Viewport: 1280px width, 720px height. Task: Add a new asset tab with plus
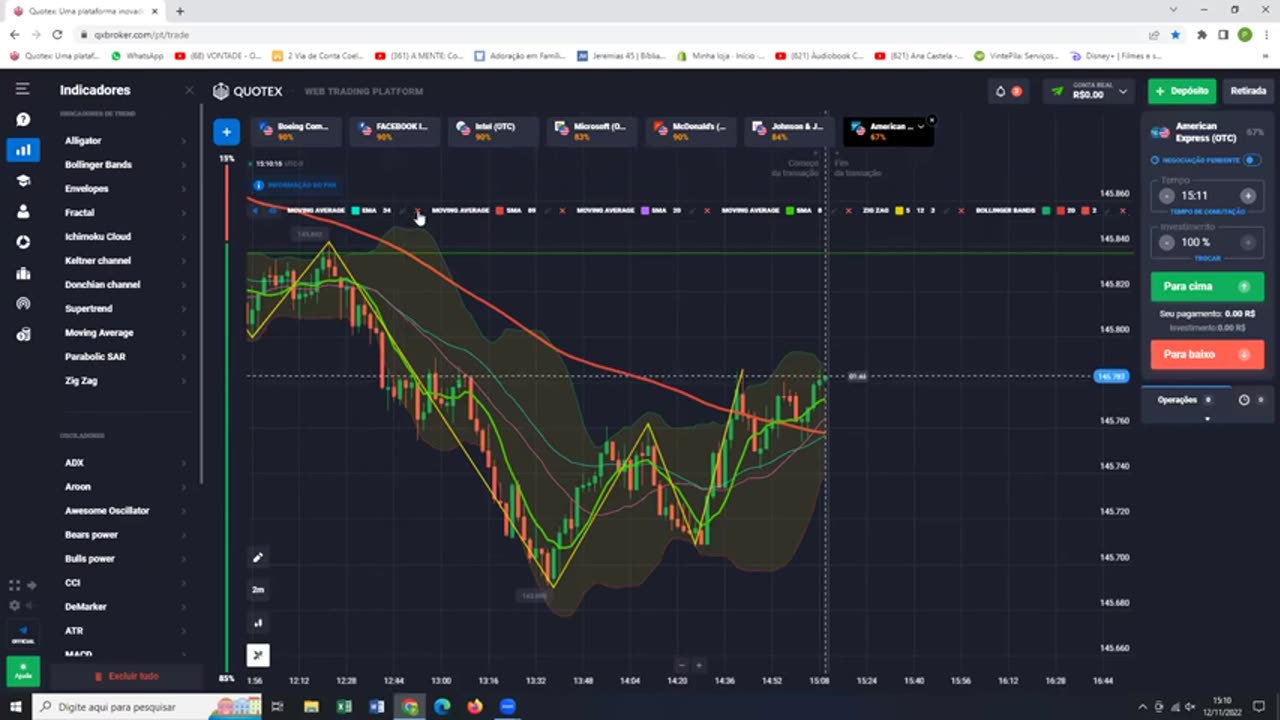pyautogui.click(x=226, y=131)
